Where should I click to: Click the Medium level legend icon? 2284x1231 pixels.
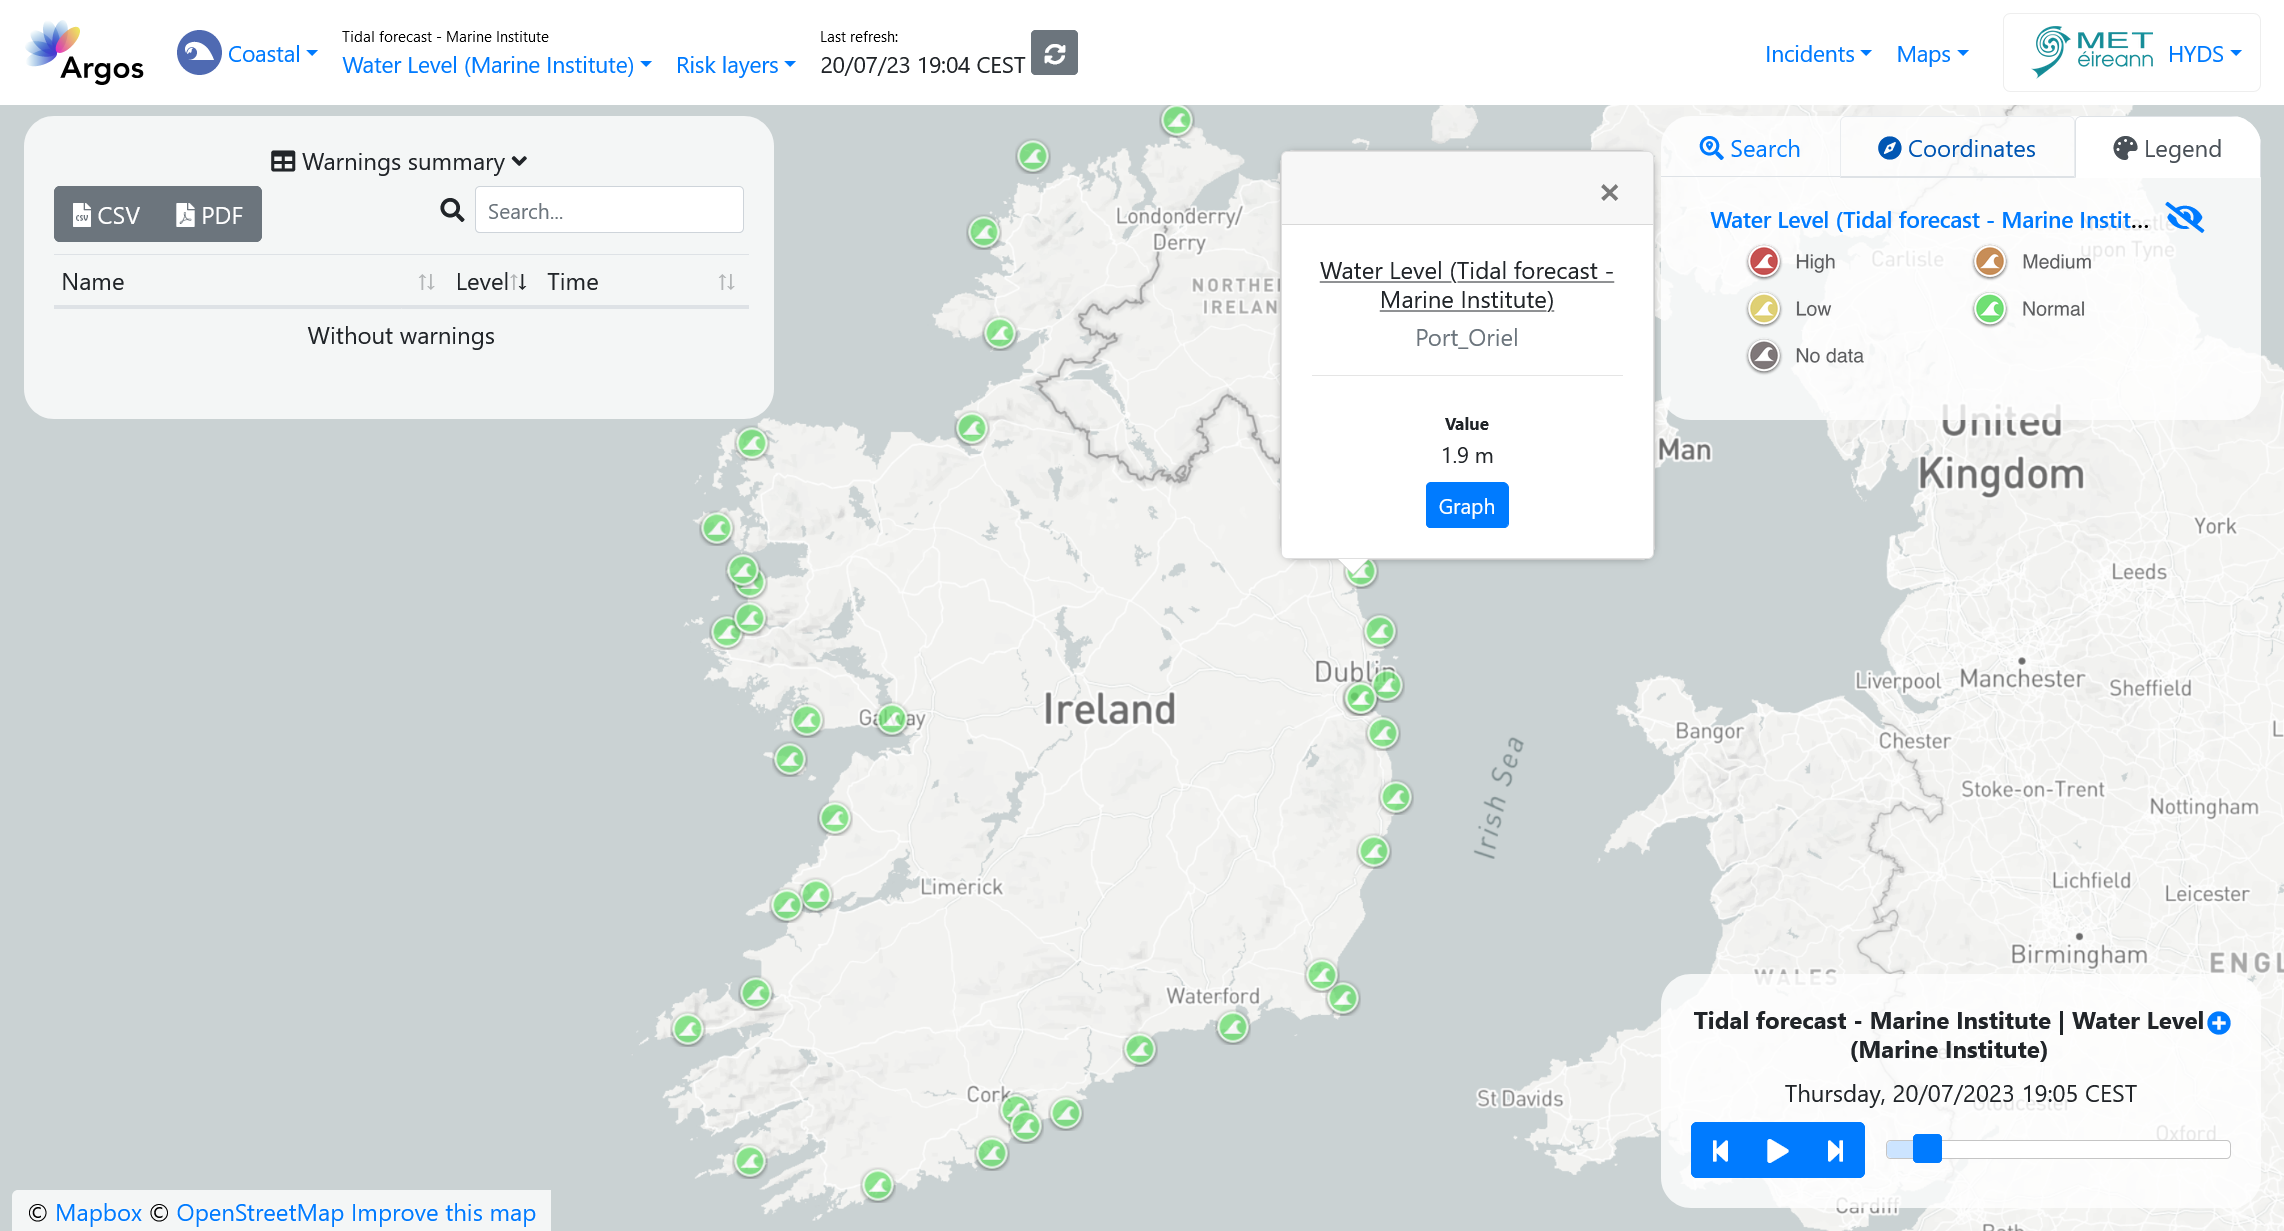[x=1990, y=262]
